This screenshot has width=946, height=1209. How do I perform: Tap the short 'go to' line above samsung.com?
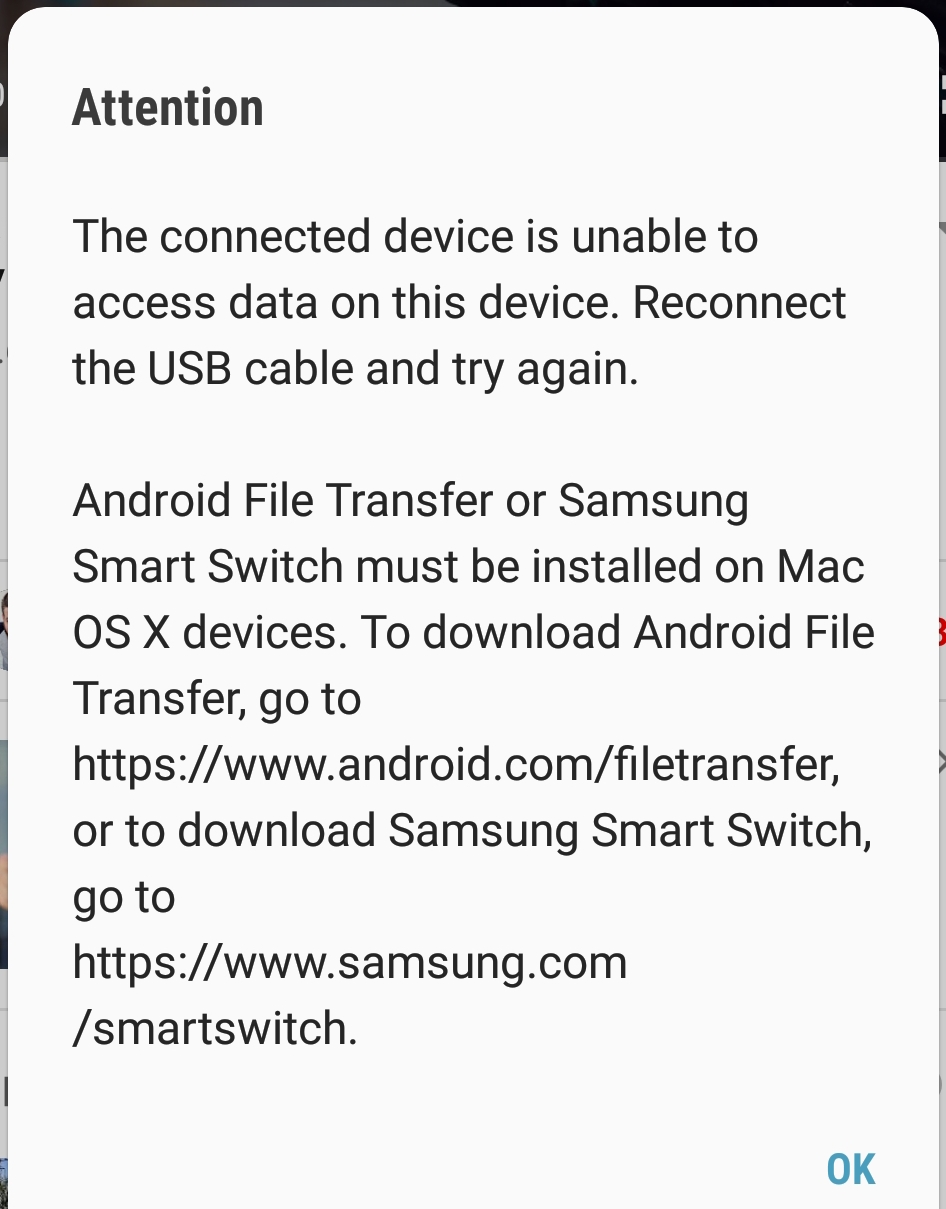[124, 897]
